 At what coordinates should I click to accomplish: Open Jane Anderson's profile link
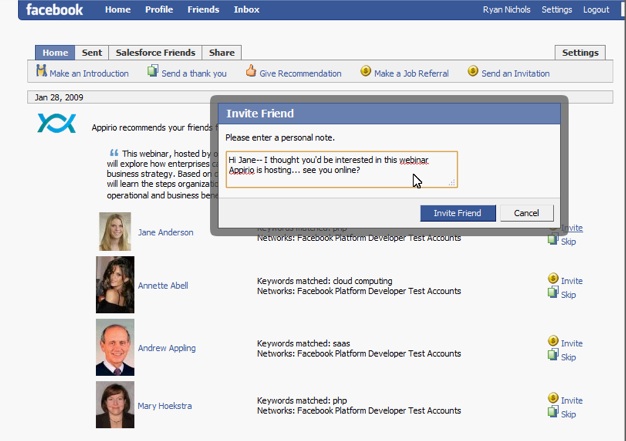tap(166, 232)
